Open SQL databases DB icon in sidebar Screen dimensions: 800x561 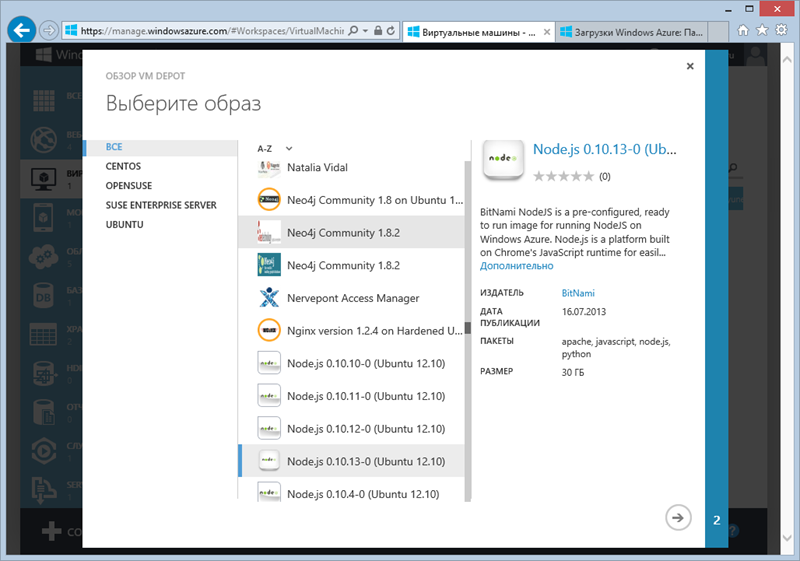(x=44, y=296)
